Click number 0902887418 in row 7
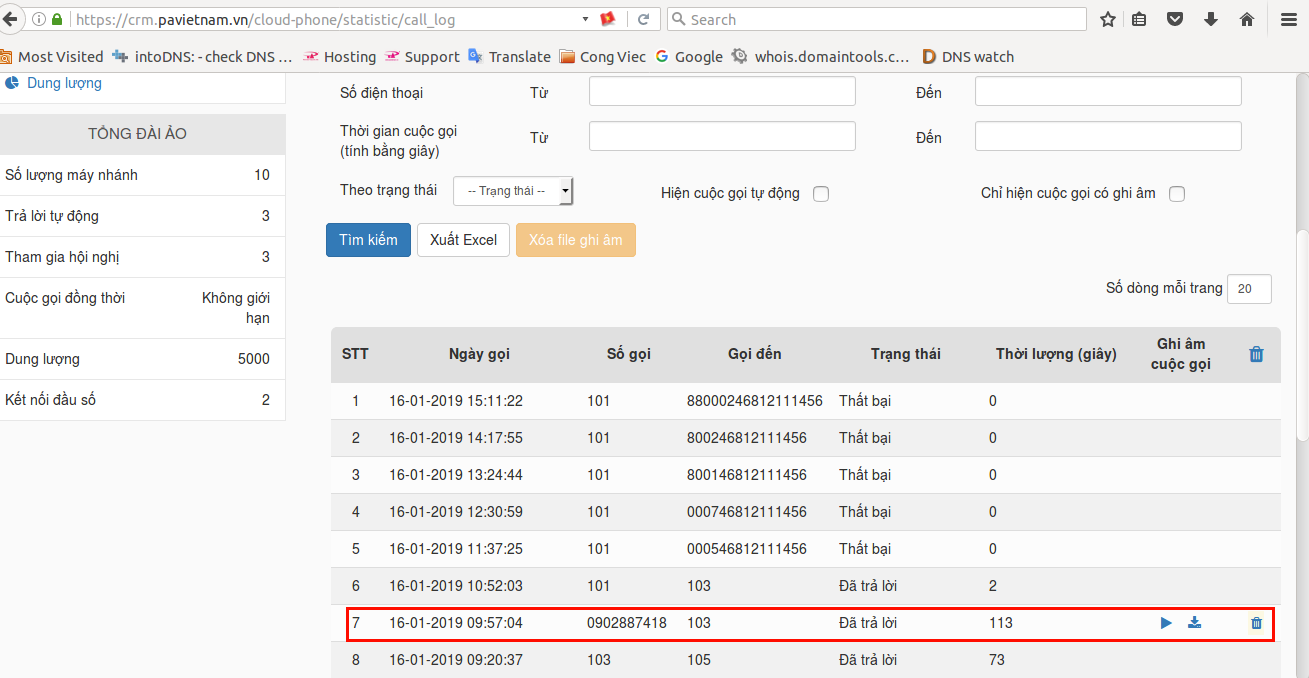The image size is (1309, 678). click(627, 623)
